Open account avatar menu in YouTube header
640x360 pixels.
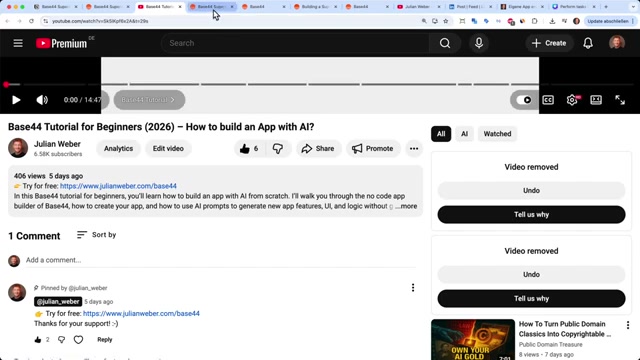tap(617, 43)
